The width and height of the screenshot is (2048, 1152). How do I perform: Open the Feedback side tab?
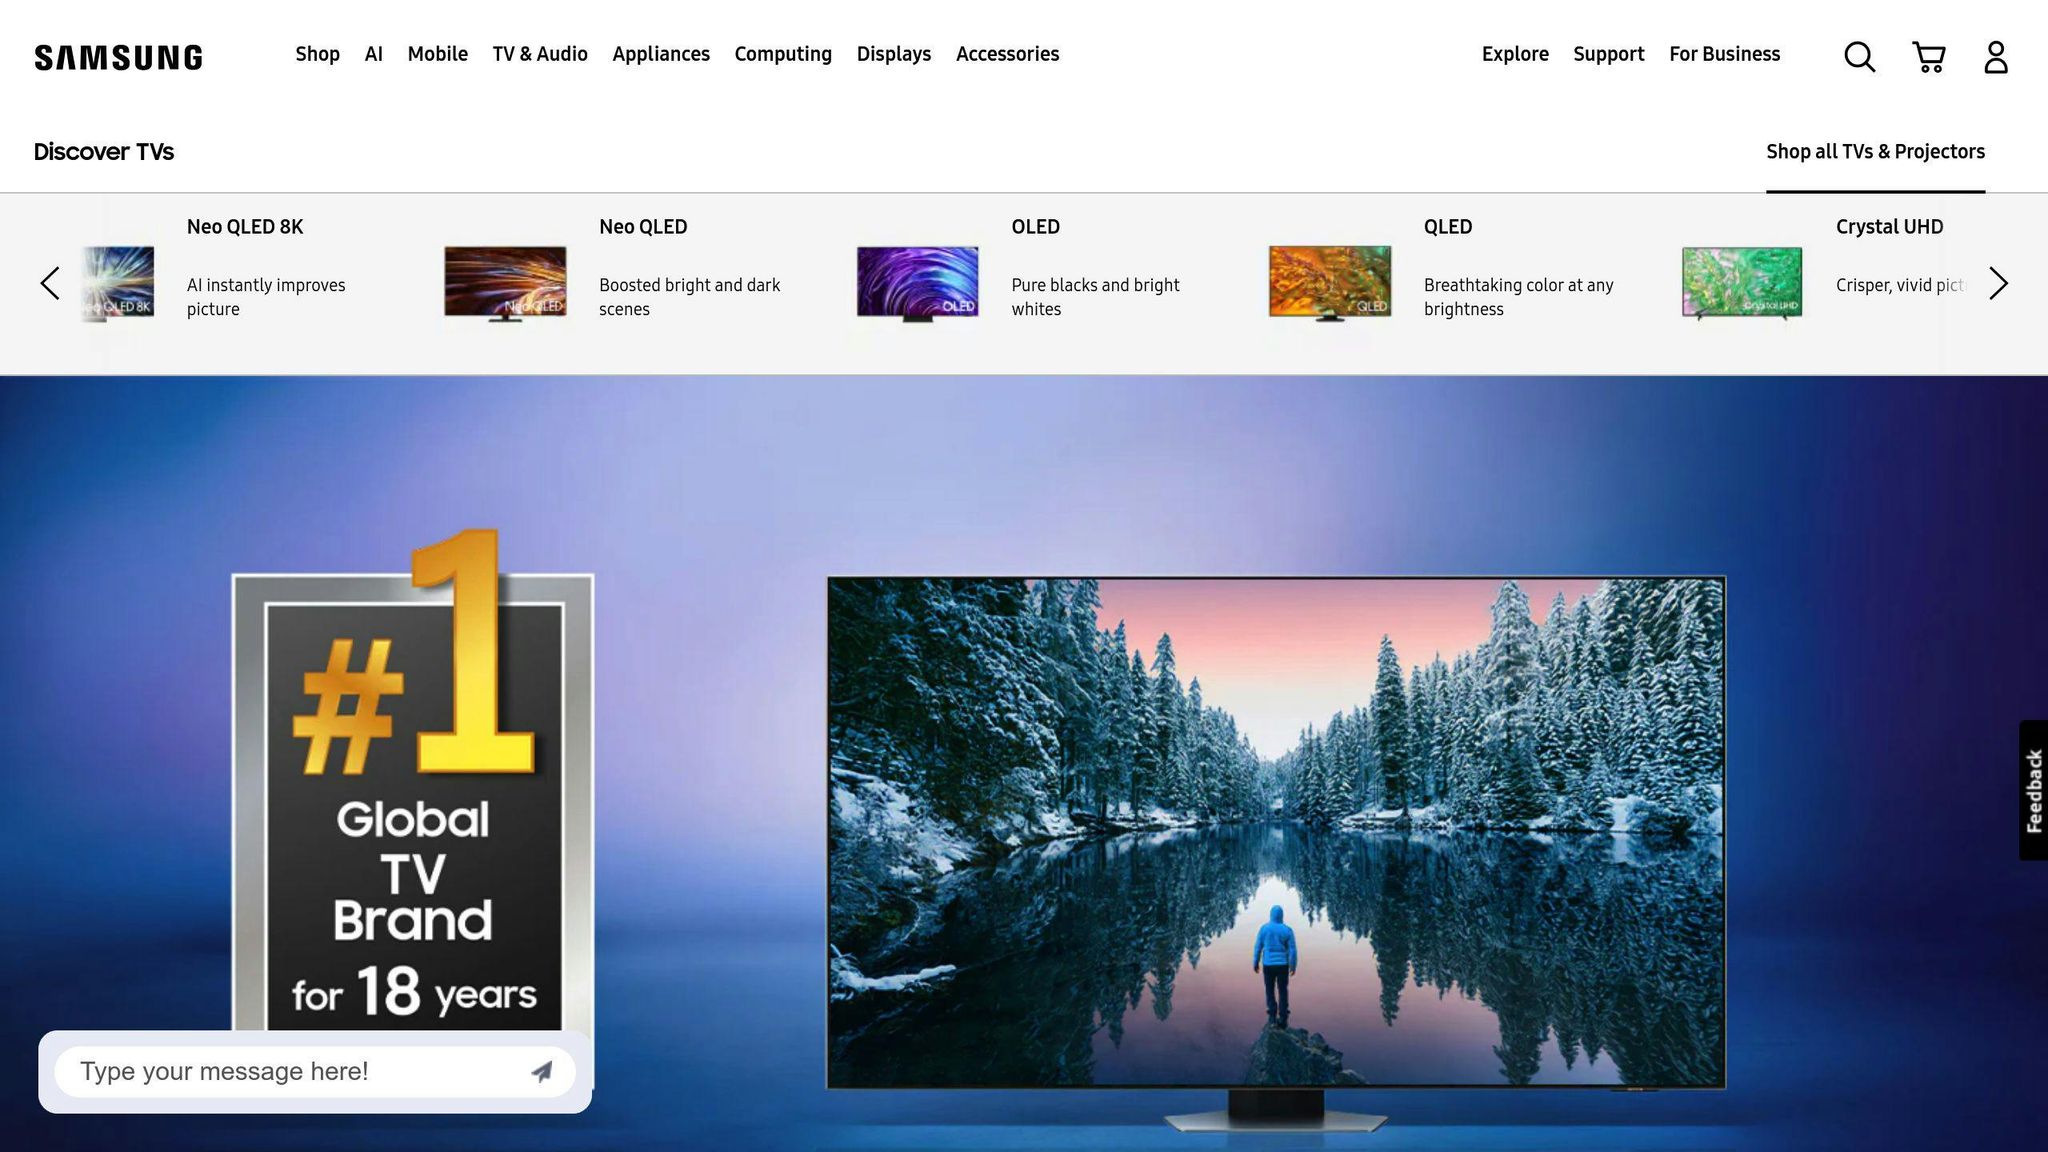(x=2033, y=790)
